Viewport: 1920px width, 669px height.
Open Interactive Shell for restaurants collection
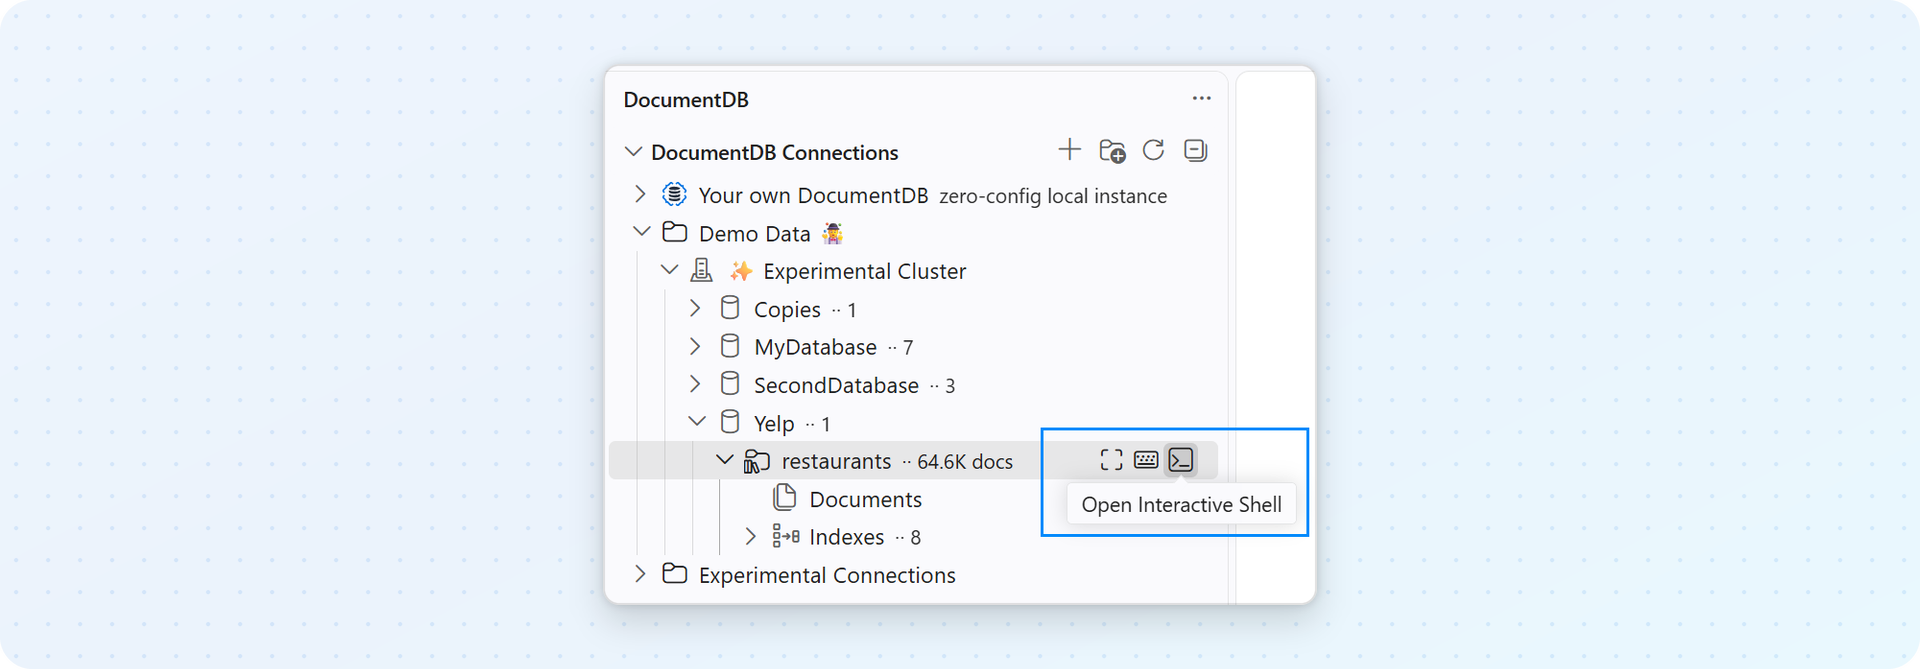tap(1181, 460)
